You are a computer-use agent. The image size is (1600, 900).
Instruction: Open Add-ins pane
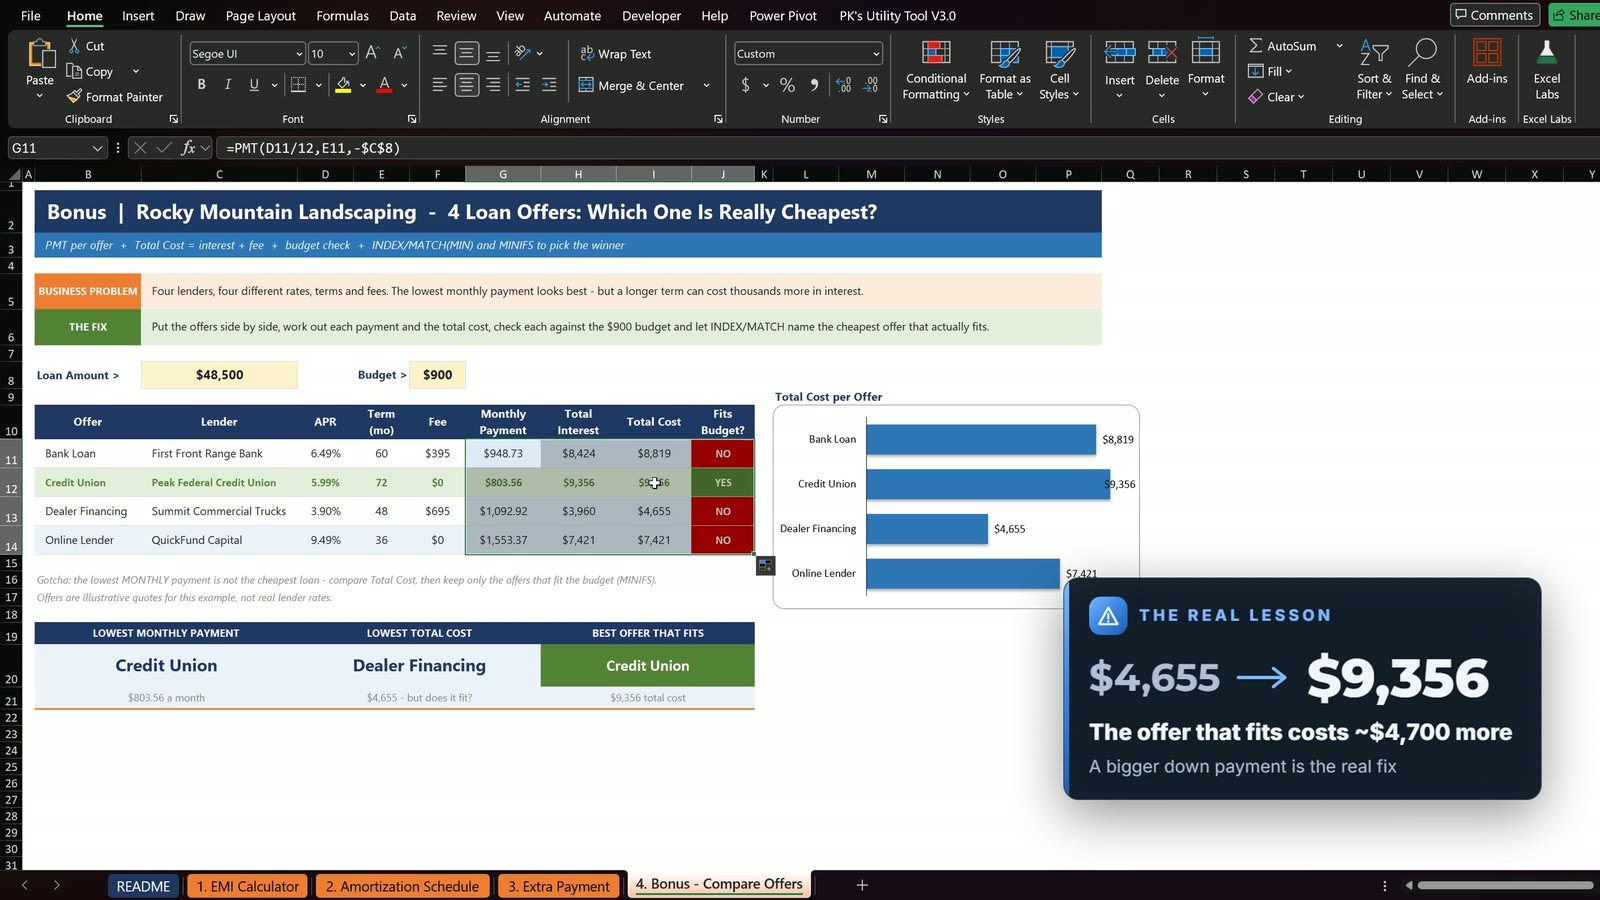[1487, 63]
